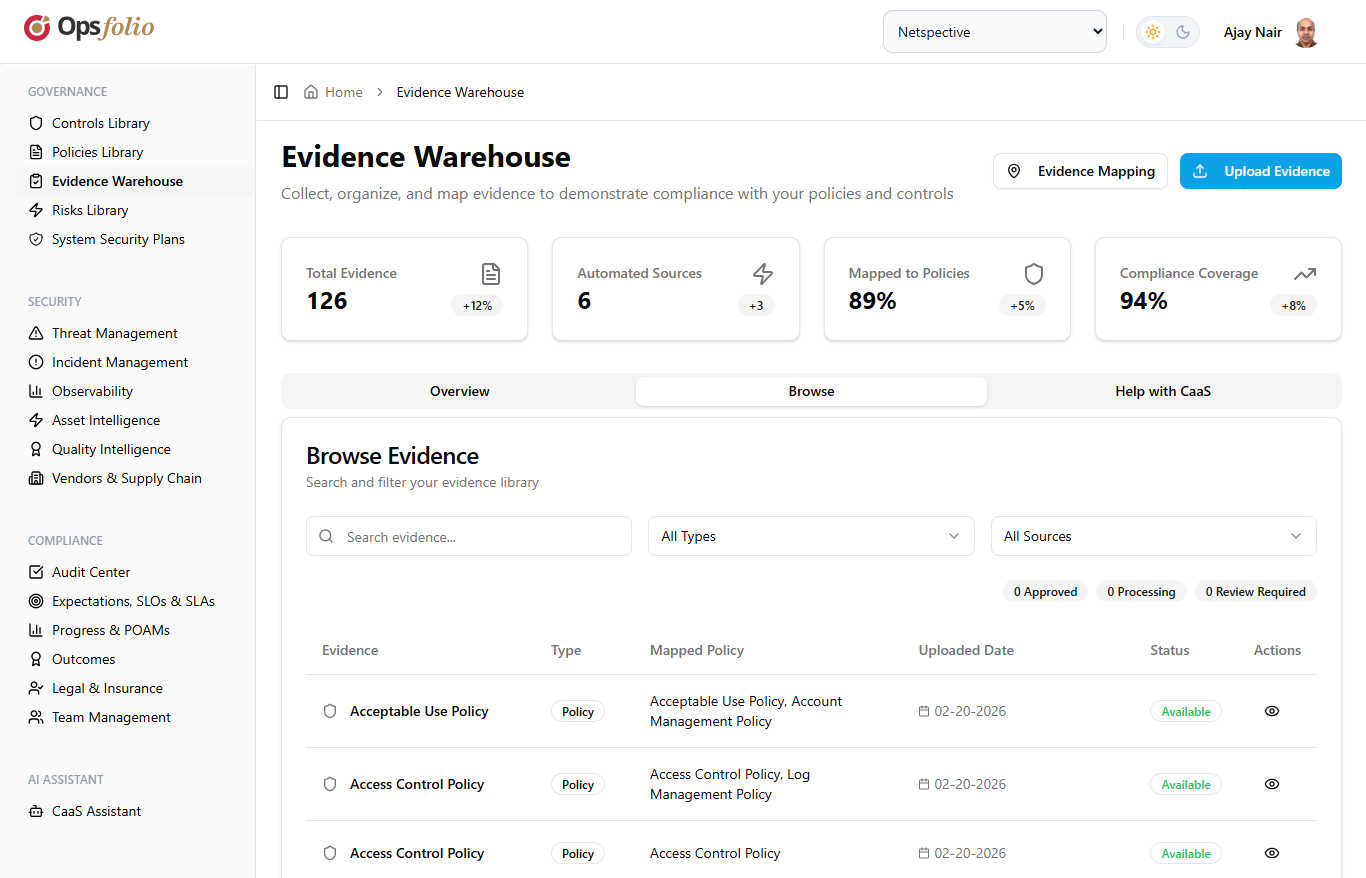Viewport: 1366px width, 878px height.
Task: Click the evidence search field
Action: pos(468,536)
